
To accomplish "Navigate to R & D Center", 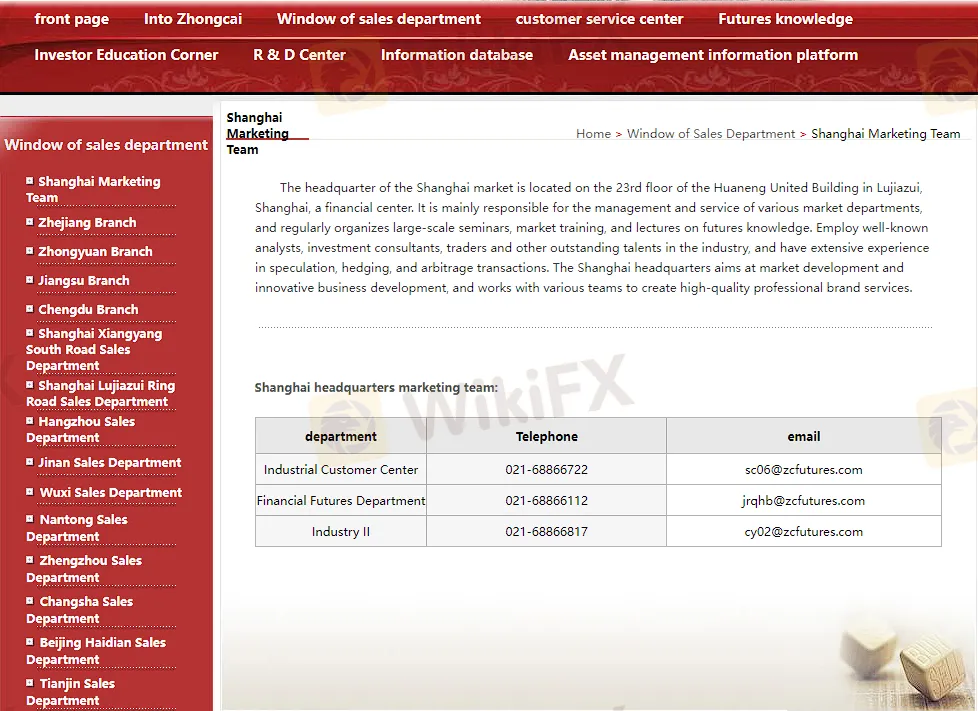I will point(299,55).
